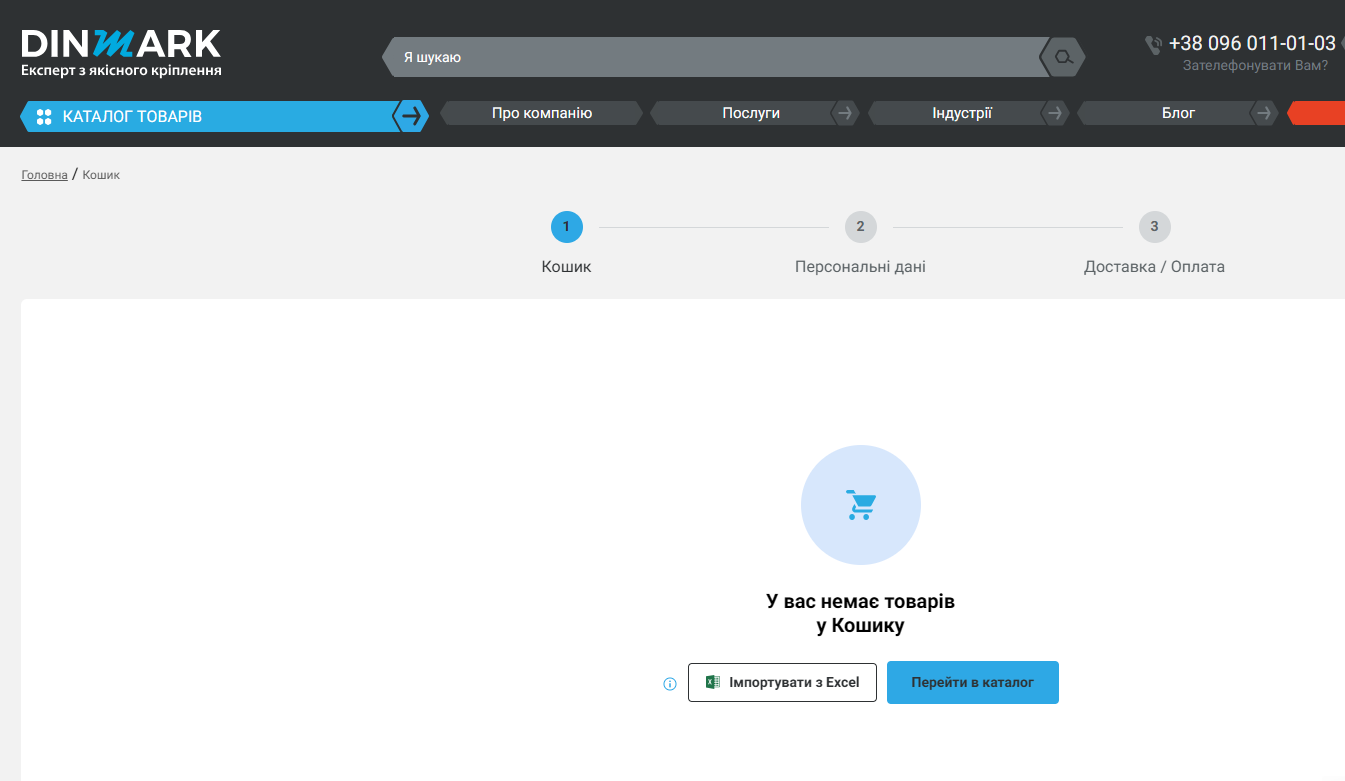Click the Зателефонувати Вам? link

pos(1255,66)
